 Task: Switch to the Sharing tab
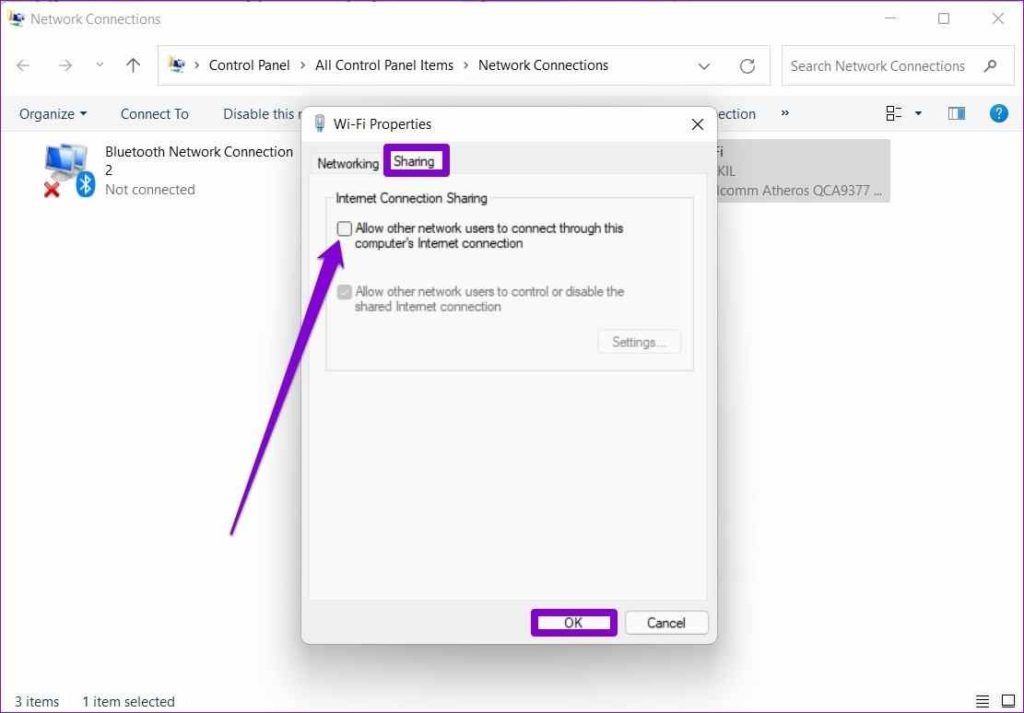tap(414, 161)
